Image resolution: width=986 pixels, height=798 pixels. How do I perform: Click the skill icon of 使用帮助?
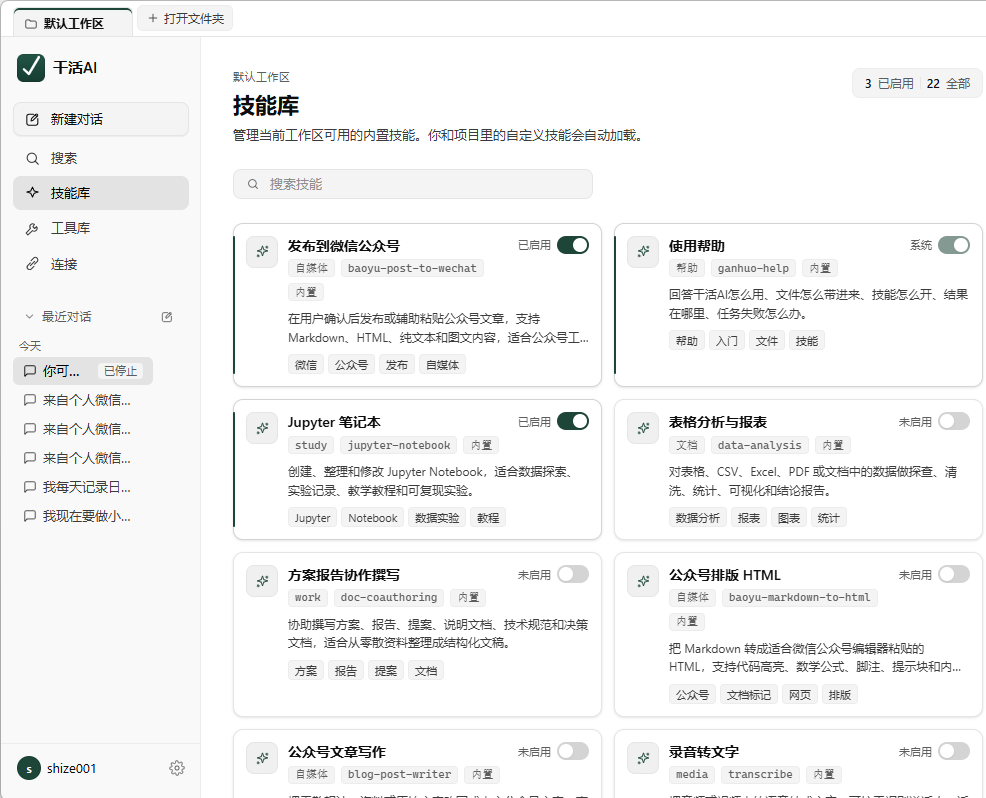tap(643, 252)
